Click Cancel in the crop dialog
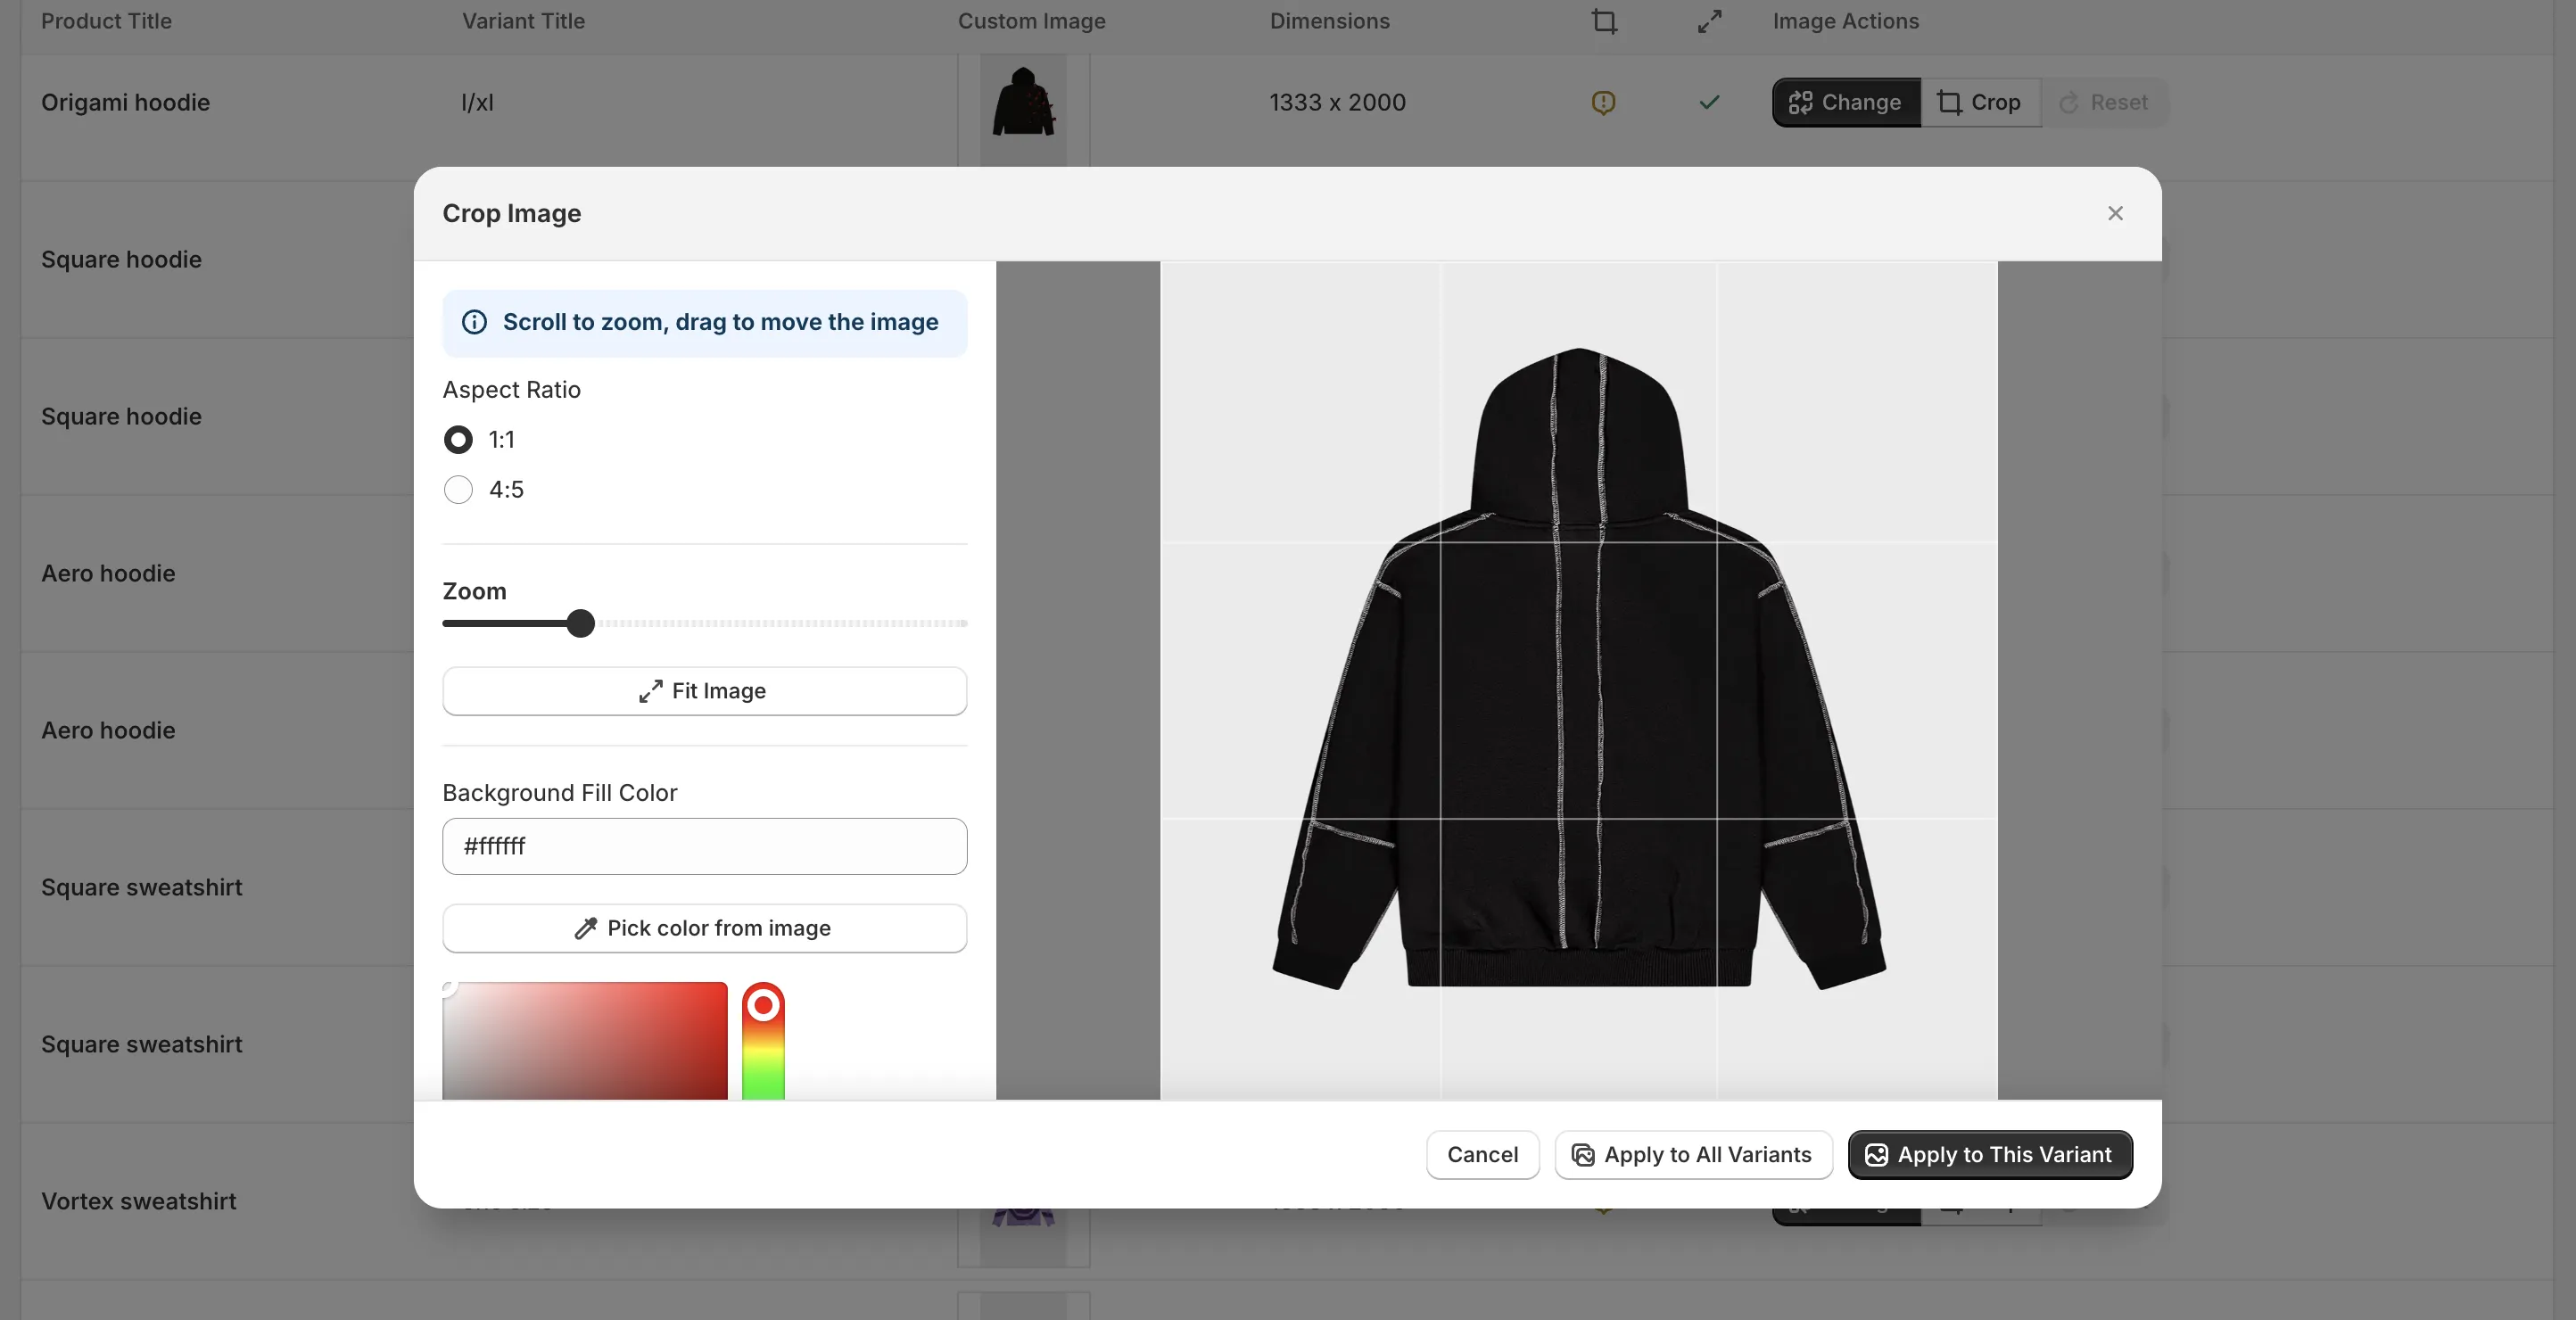Screen dimensions: 2576x1320 [x=1482, y=1154]
